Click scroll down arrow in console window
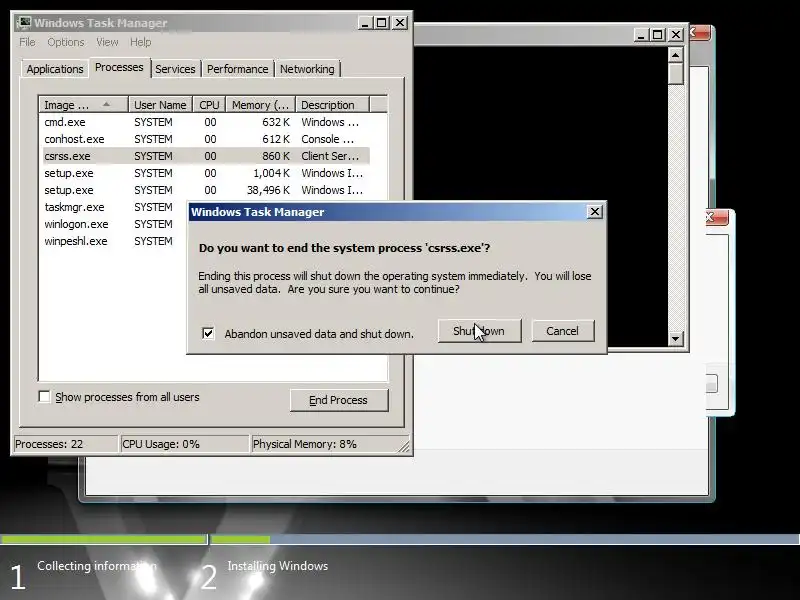Screen dimensions: 800x600 pyautogui.click(x=676, y=338)
